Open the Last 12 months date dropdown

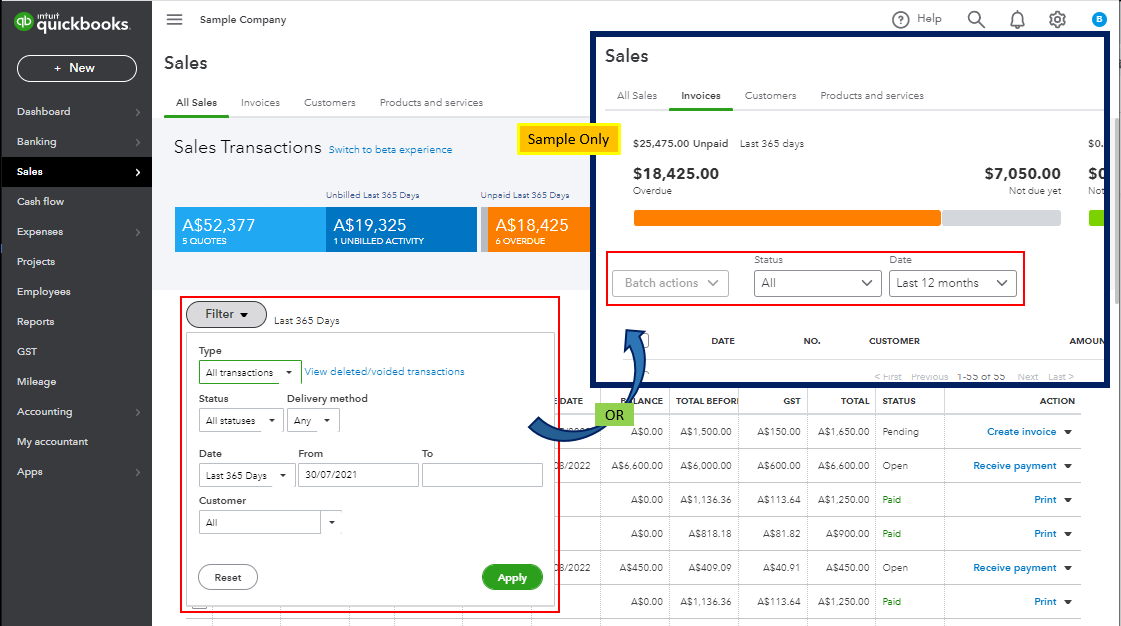click(x=952, y=283)
